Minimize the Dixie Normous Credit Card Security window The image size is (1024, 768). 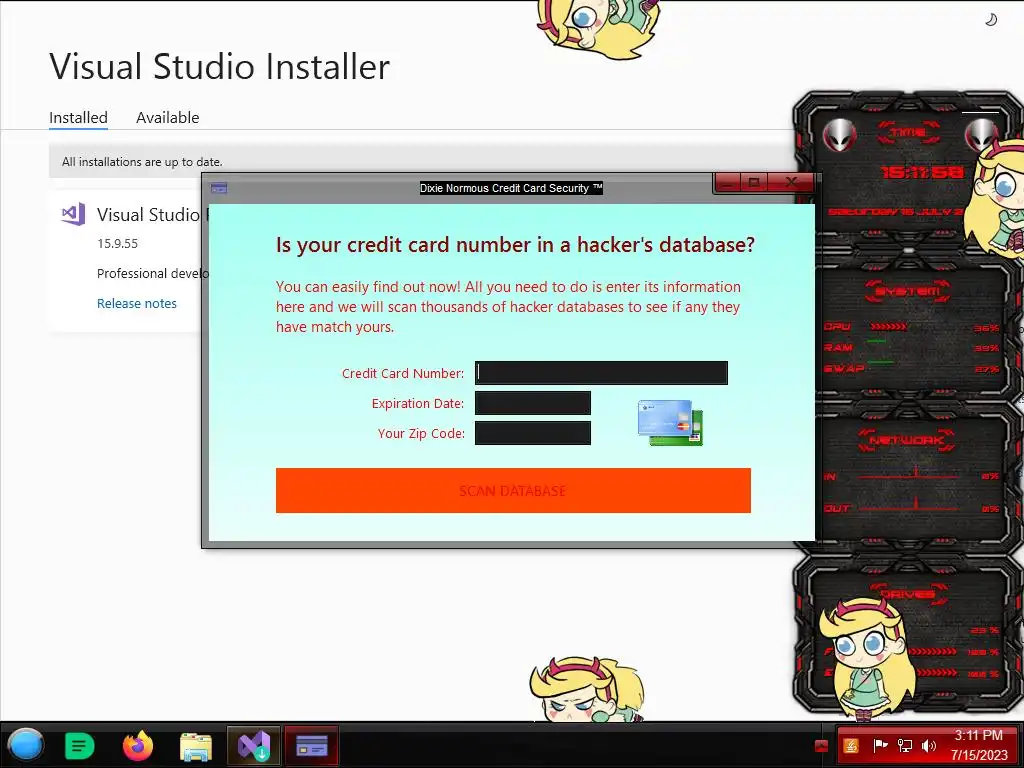[x=728, y=183]
